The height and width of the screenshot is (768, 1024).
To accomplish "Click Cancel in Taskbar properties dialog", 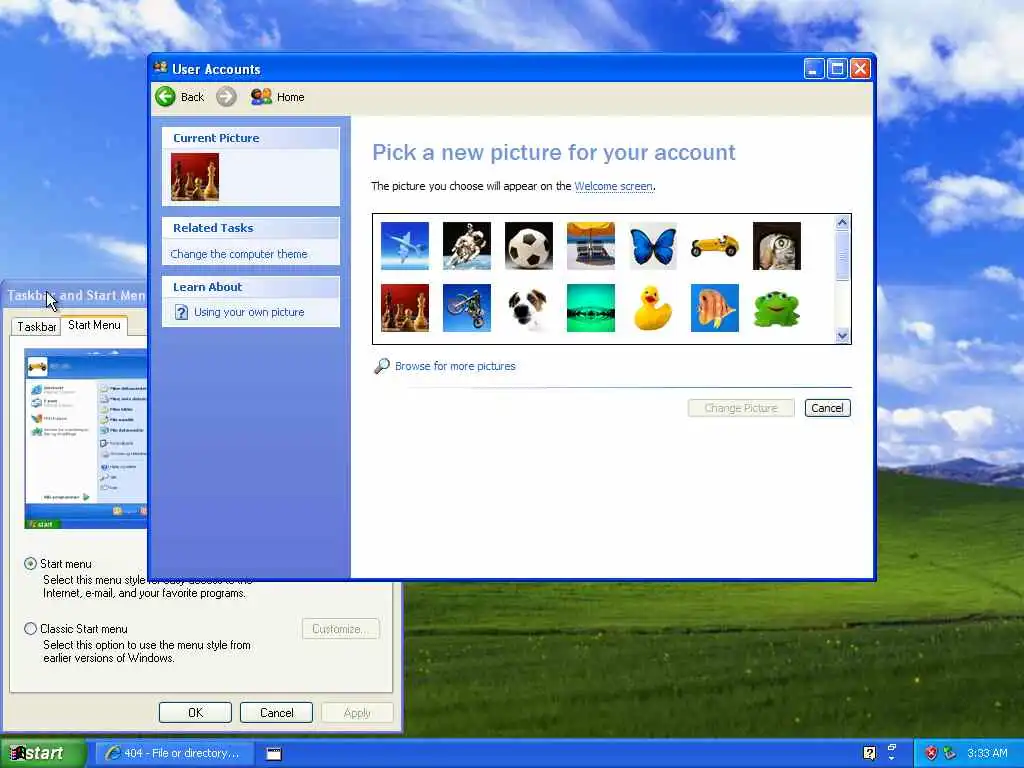I will [276, 712].
